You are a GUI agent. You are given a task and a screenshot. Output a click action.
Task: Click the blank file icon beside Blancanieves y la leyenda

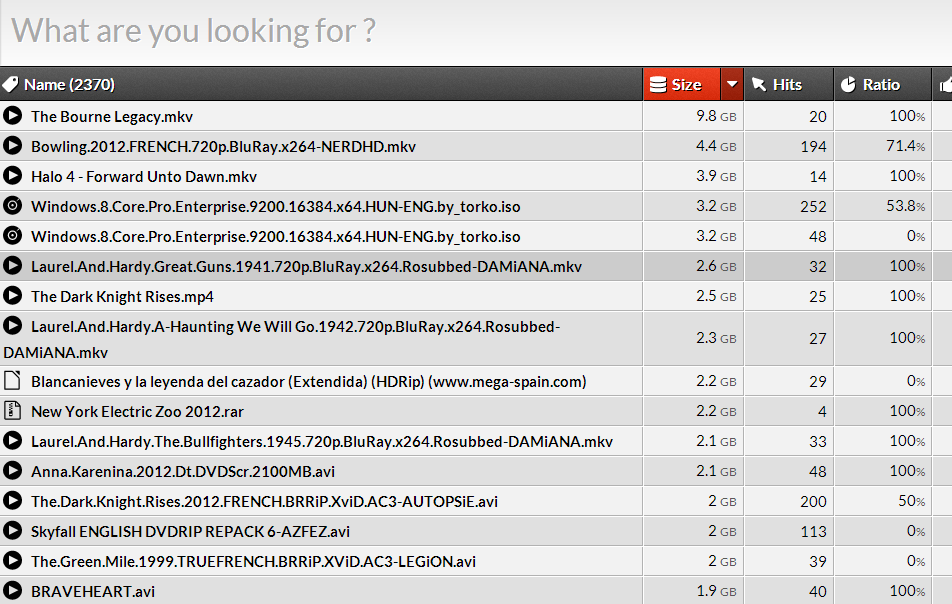(x=12, y=381)
